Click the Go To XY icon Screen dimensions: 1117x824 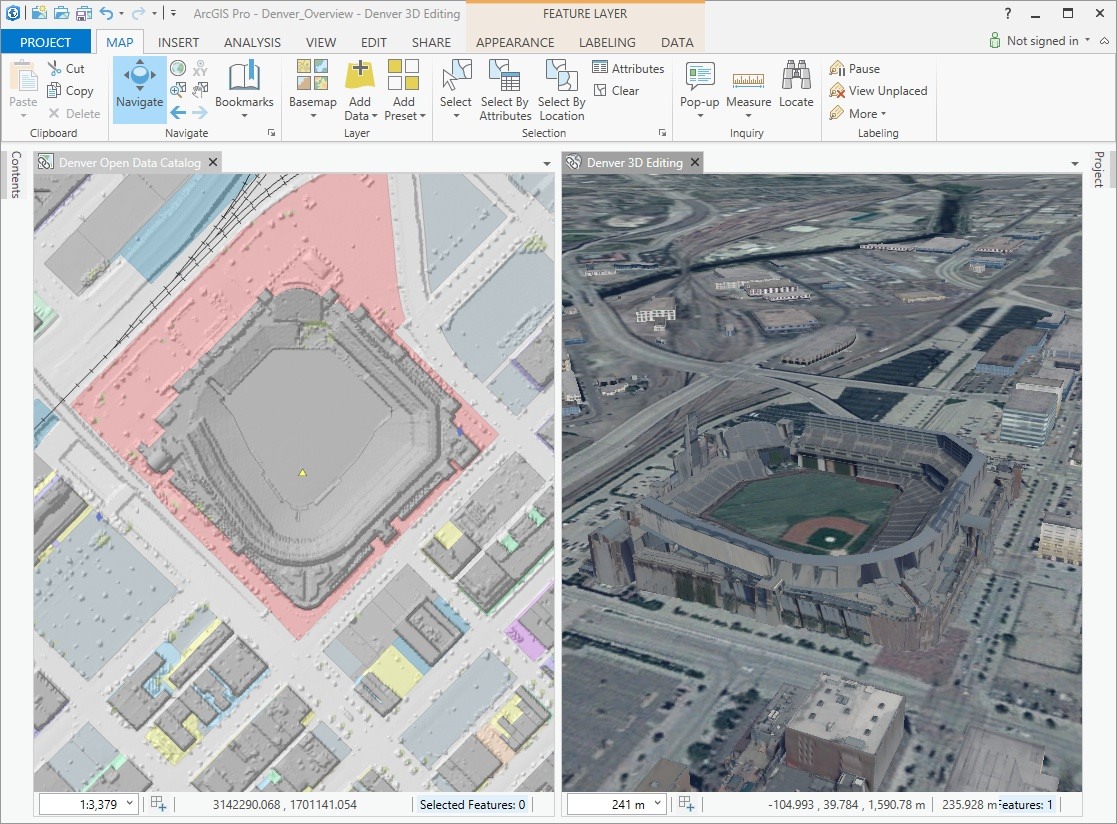tap(200, 68)
